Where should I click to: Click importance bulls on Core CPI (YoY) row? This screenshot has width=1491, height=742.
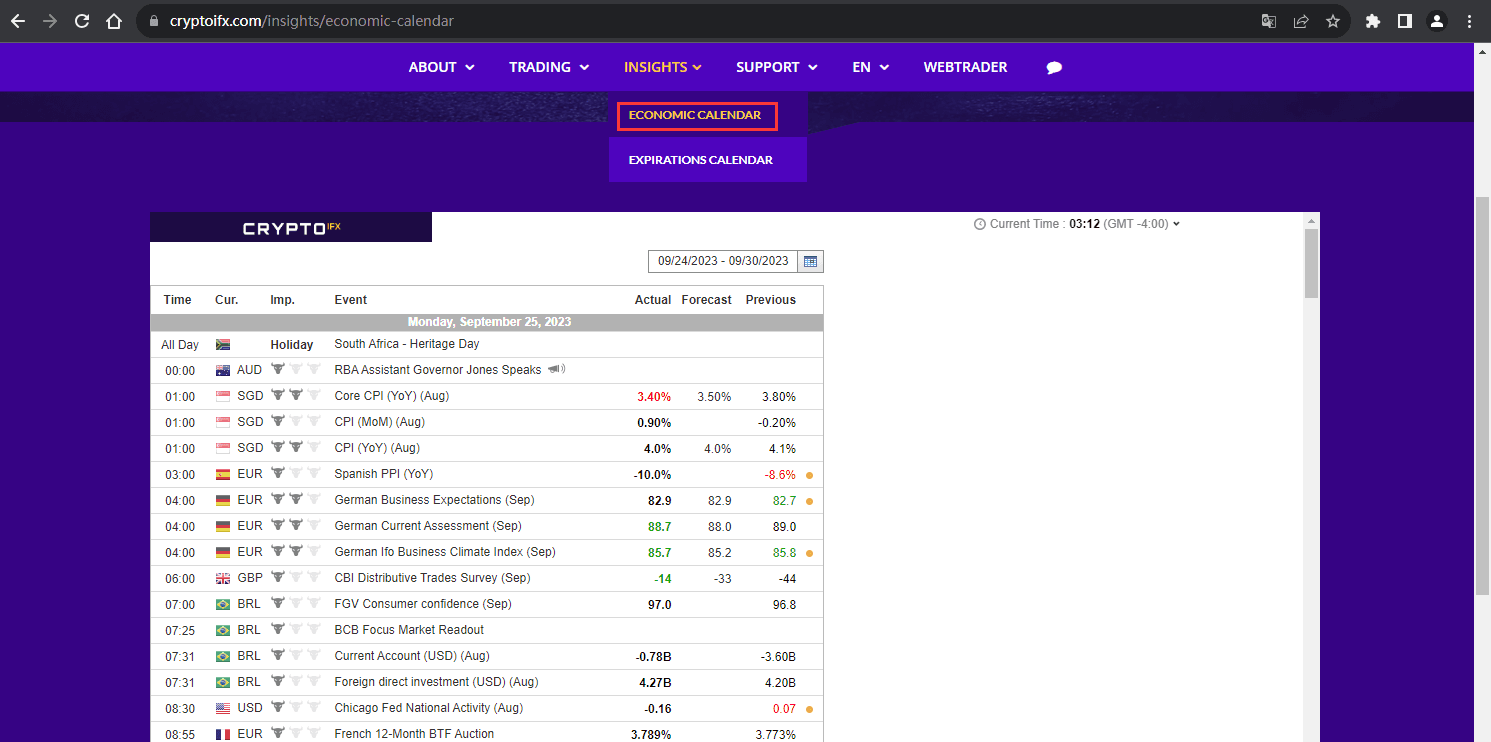pos(296,395)
